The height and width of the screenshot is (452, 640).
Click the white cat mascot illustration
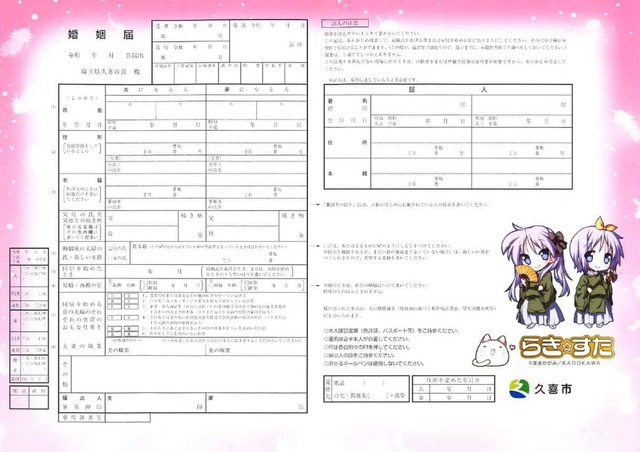click(x=491, y=350)
